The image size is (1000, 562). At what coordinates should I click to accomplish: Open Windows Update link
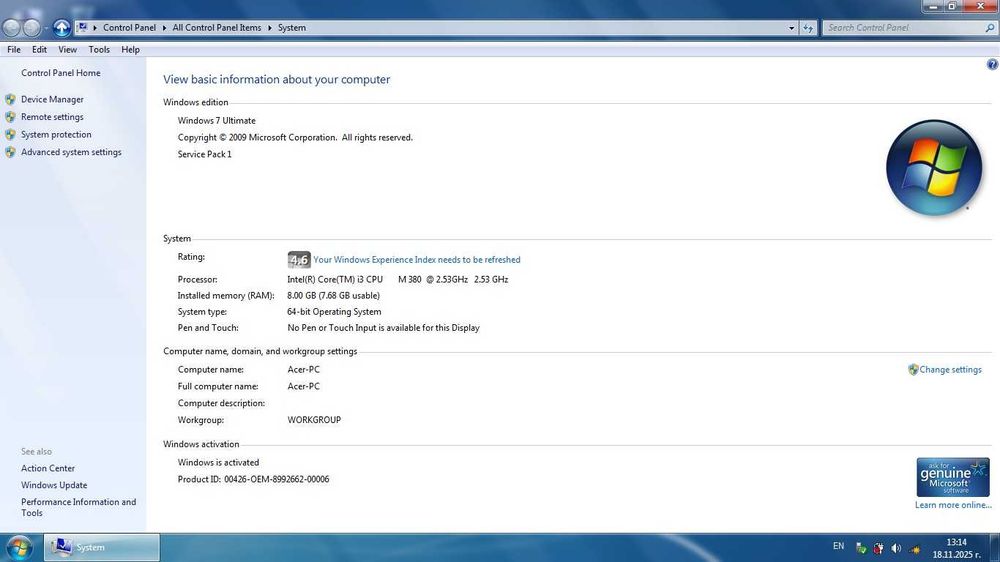tap(54, 485)
